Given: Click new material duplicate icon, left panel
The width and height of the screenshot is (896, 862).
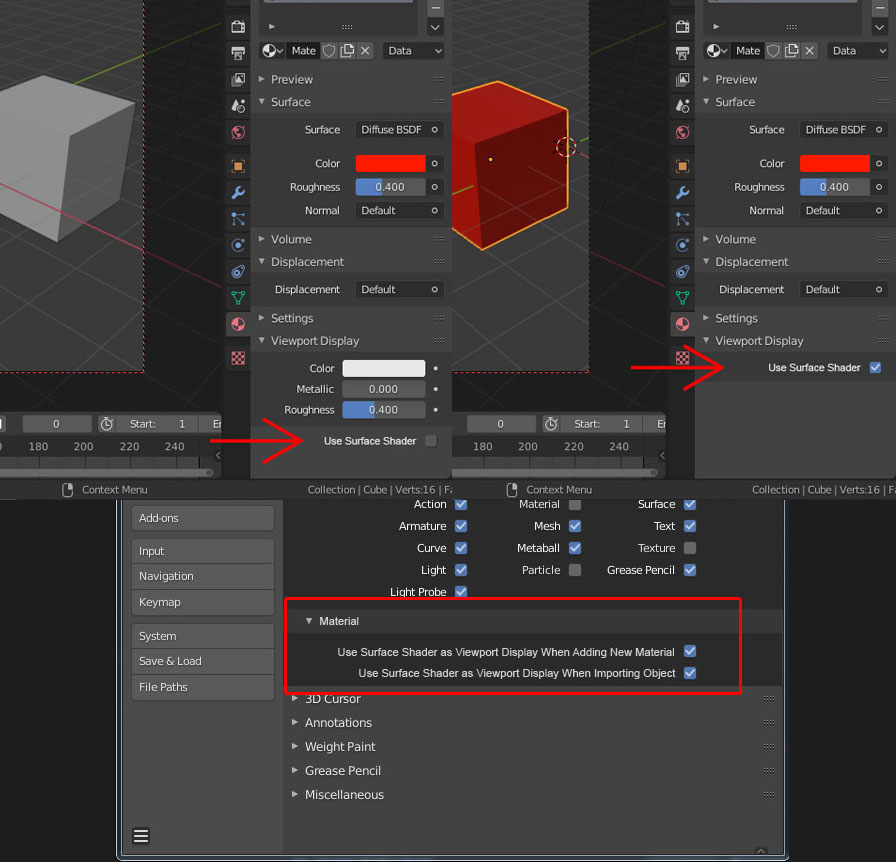Looking at the screenshot, I should pos(347,51).
